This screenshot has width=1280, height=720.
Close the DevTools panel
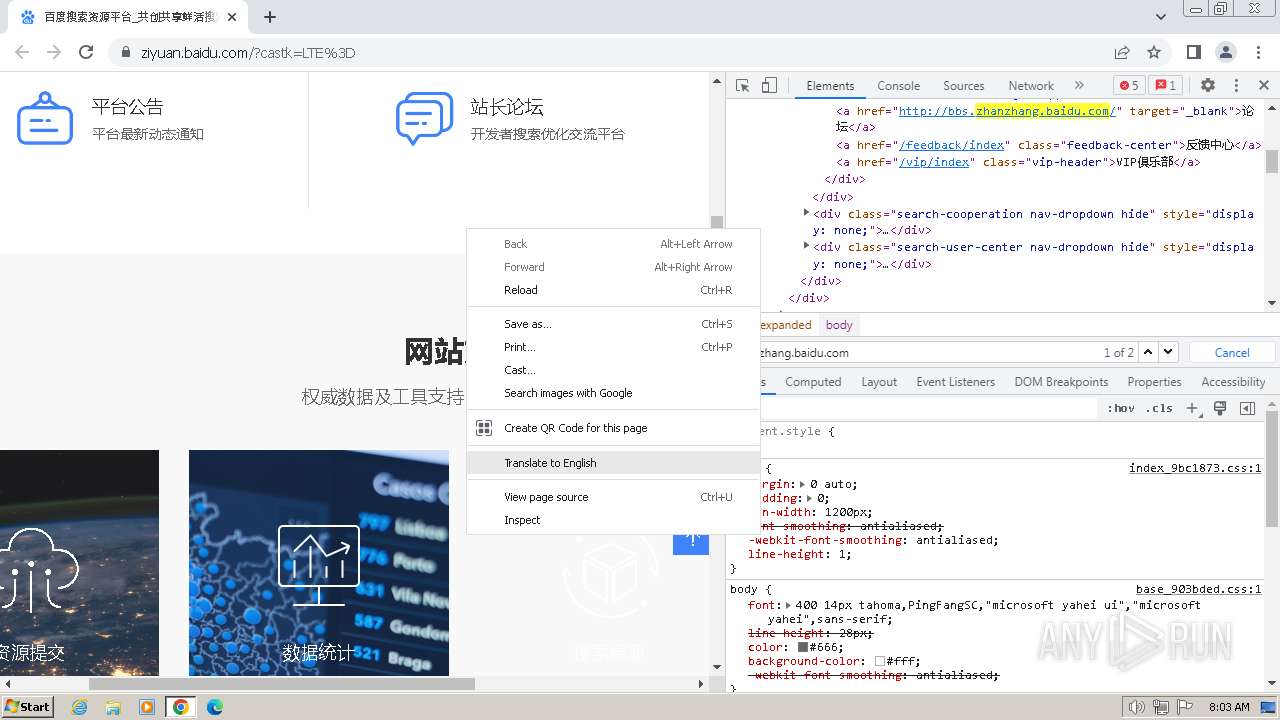pyautogui.click(x=1264, y=86)
